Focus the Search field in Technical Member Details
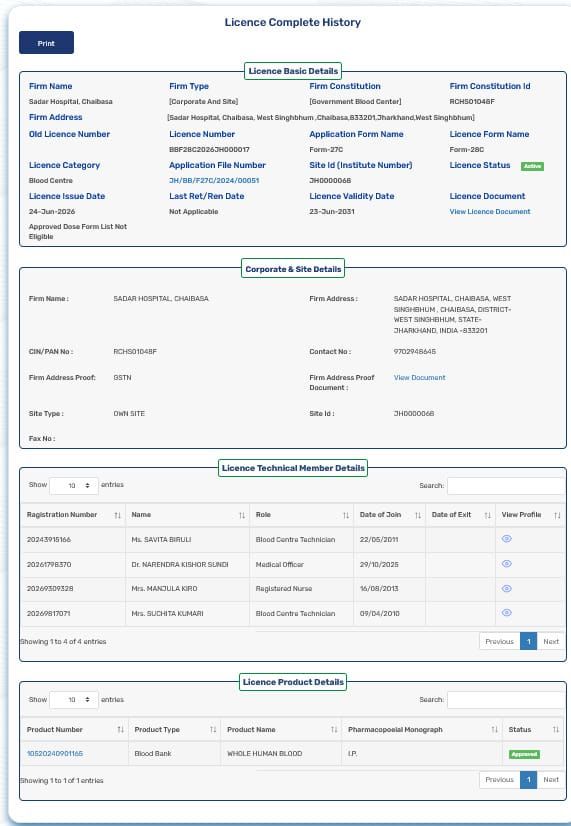571x826 pixels. coord(506,486)
